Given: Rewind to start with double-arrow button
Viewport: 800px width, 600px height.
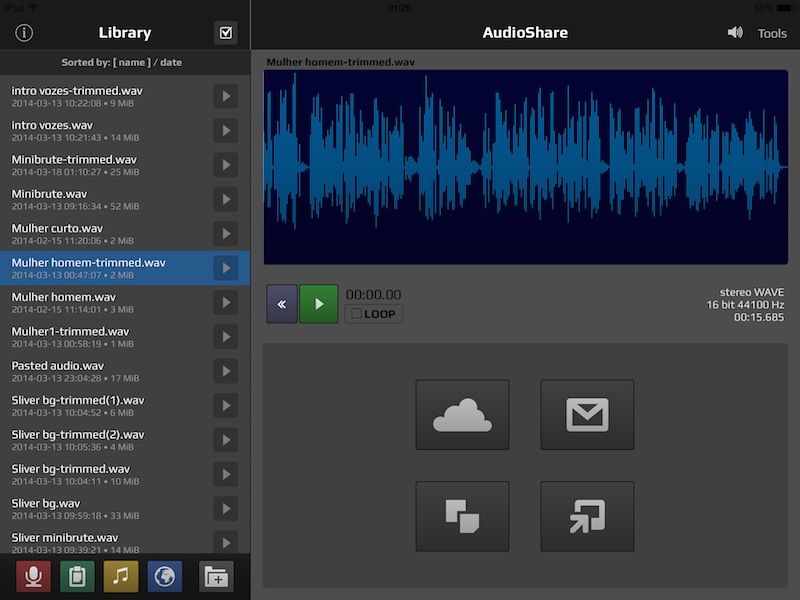Looking at the screenshot, I should pyautogui.click(x=282, y=304).
